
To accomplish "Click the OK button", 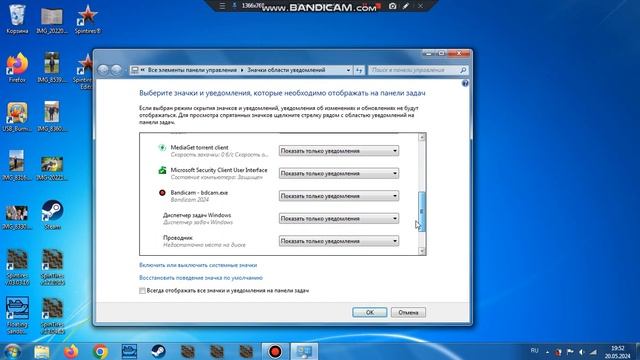I will tap(369, 312).
